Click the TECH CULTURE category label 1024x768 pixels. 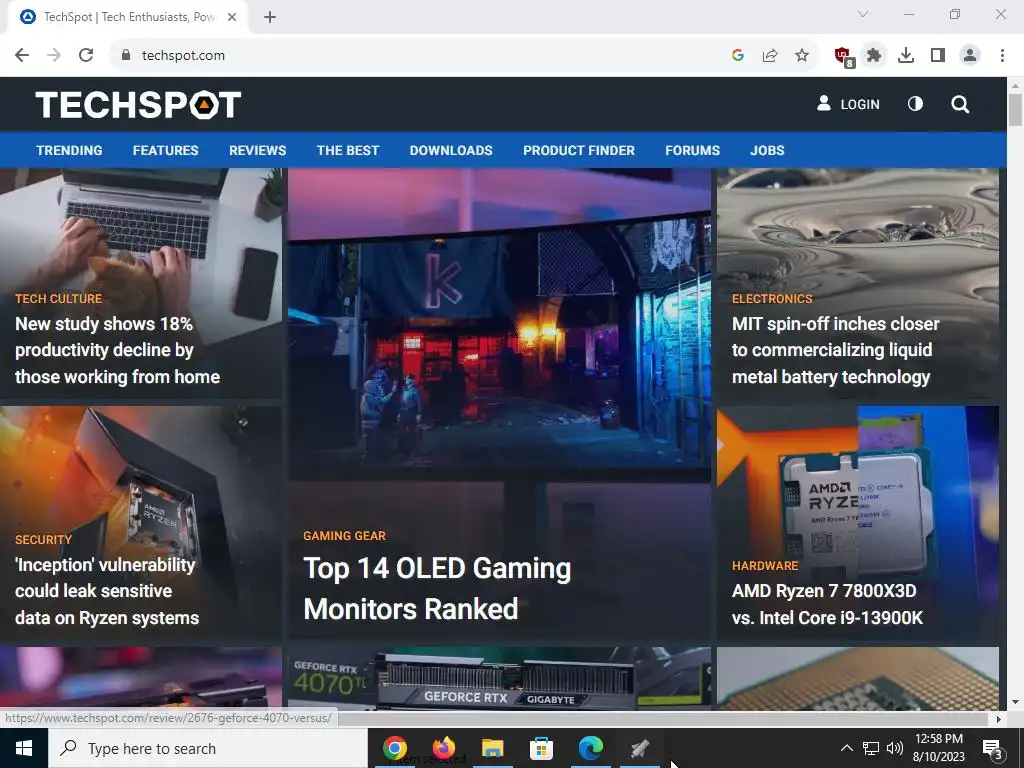[59, 298]
